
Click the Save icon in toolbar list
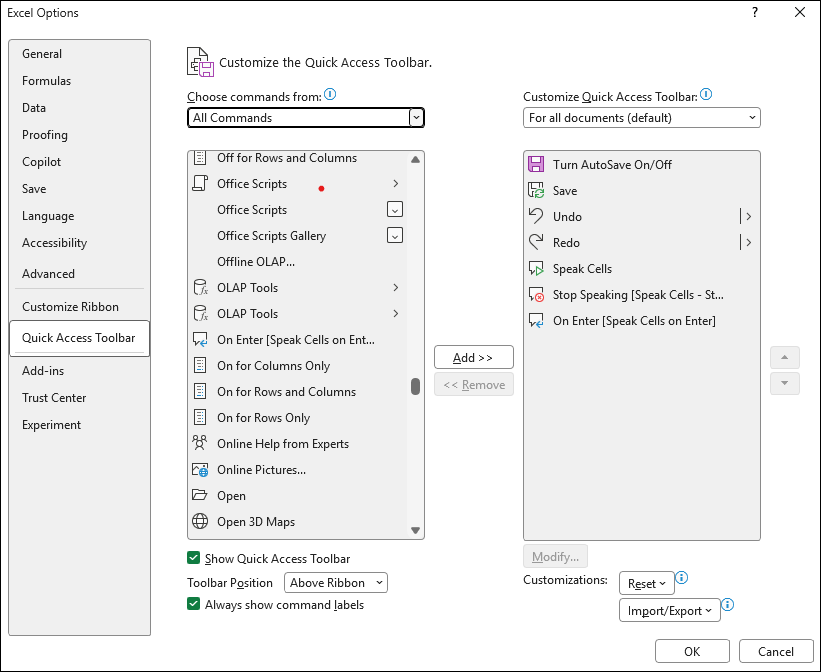pyautogui.click(x=536, y=191)
